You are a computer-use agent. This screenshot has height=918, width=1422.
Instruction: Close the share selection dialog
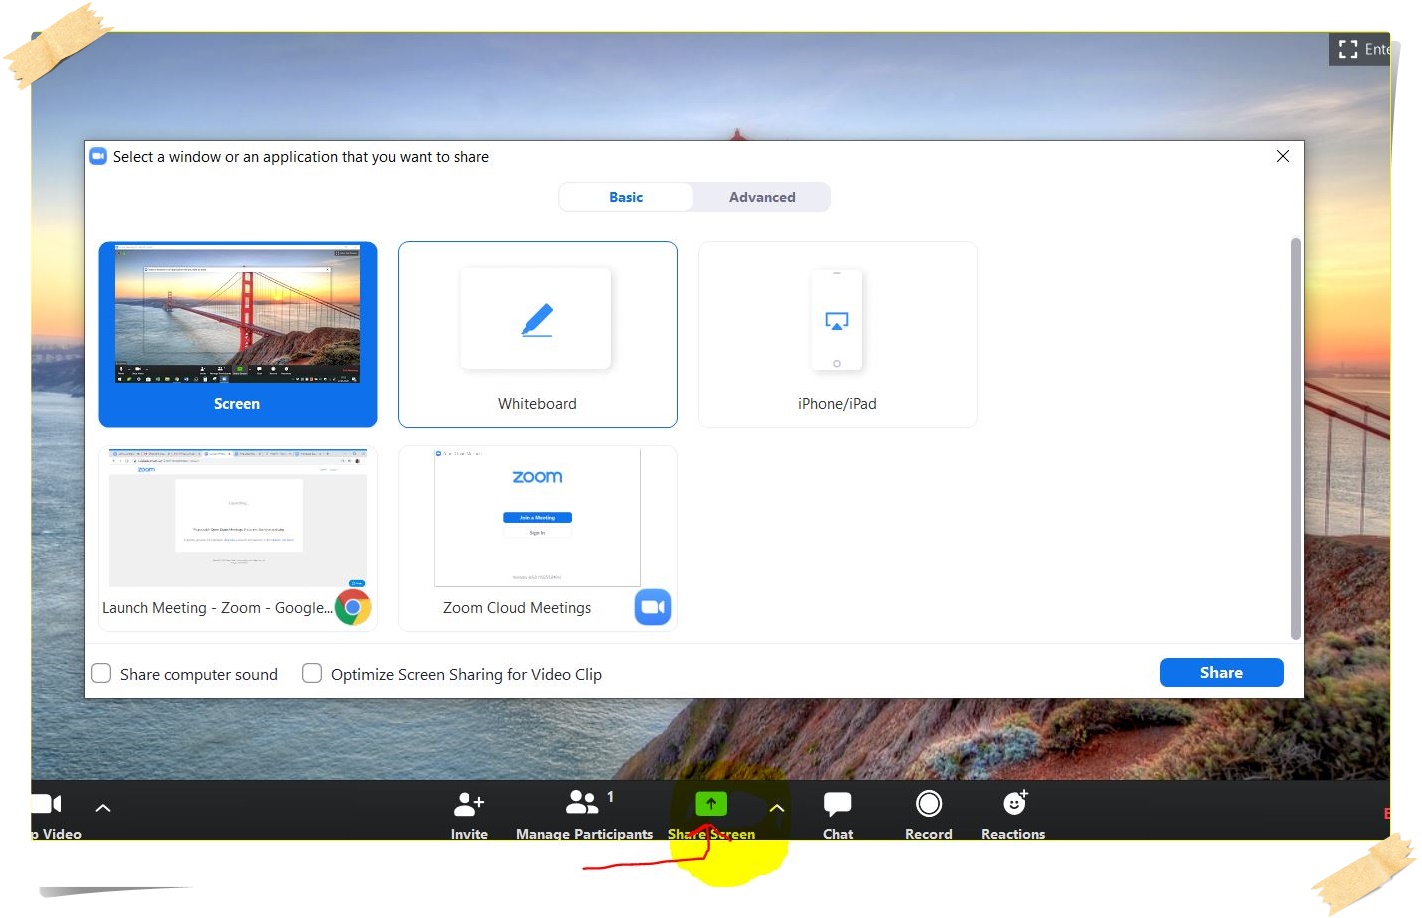tap(1283, 156)
